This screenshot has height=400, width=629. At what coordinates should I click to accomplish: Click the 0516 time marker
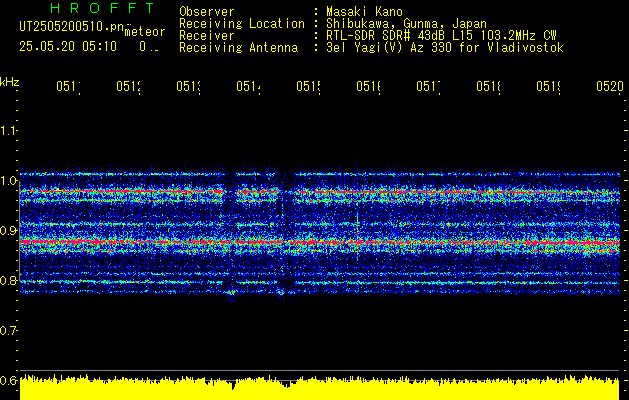[368, 86]
